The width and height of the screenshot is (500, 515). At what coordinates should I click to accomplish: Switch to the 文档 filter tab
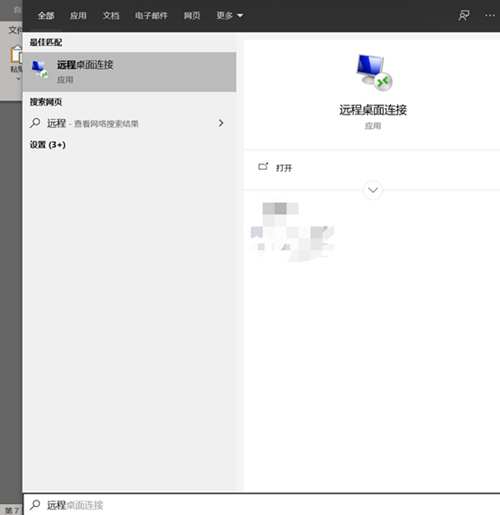(111, 15)
